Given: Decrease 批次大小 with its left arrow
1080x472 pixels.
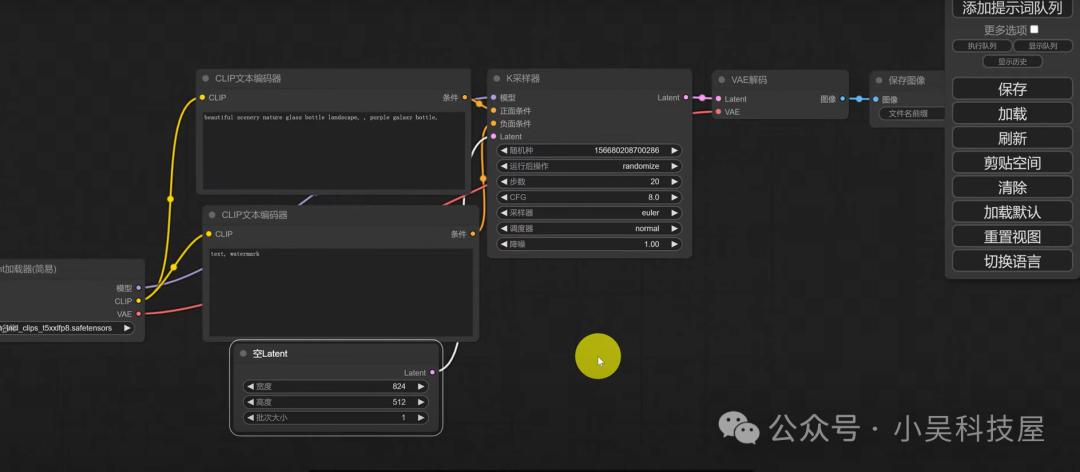Looking at the screenshot, I should tap(250, 418).
